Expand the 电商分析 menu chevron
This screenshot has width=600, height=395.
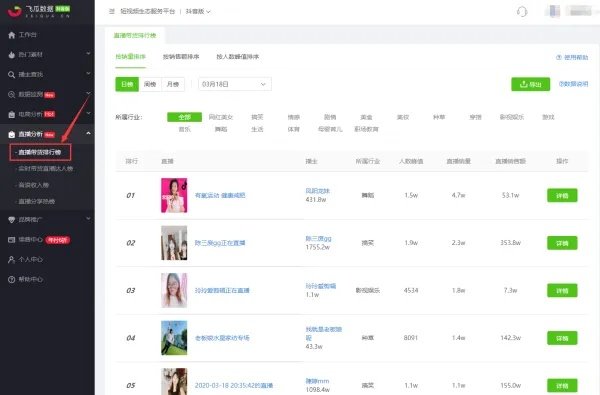tap(88, 113)
